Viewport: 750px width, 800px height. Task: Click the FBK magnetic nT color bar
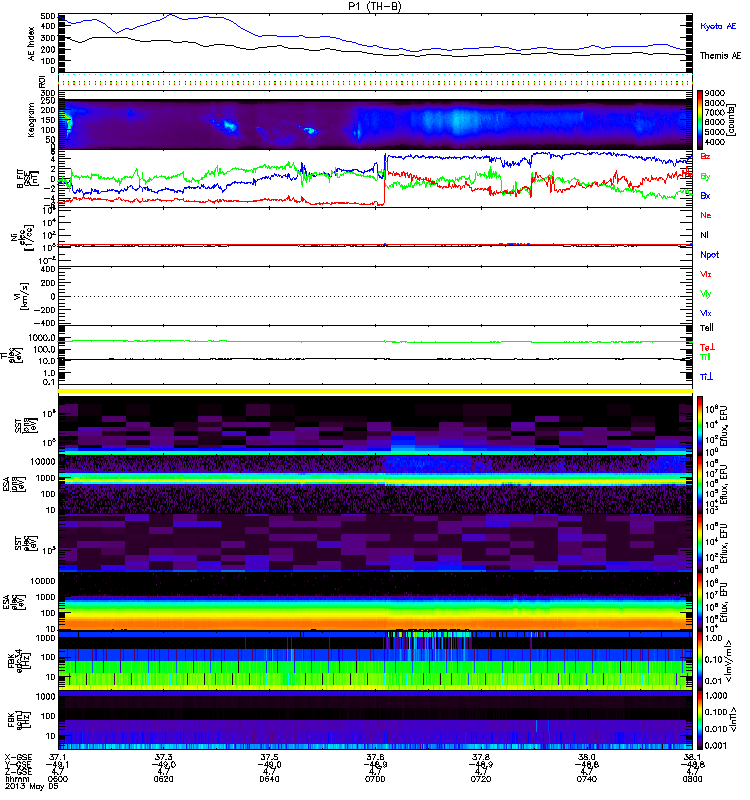coord(700,720)
